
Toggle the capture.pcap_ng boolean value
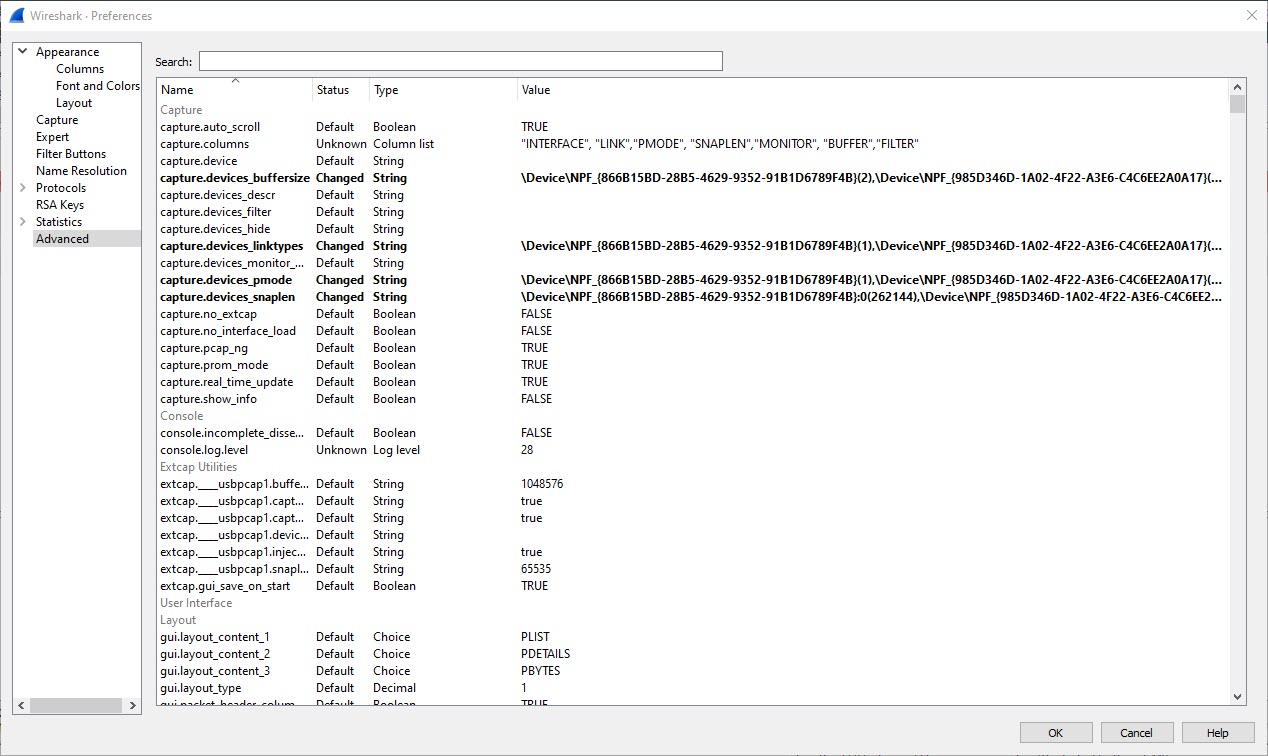pos(534,348)
